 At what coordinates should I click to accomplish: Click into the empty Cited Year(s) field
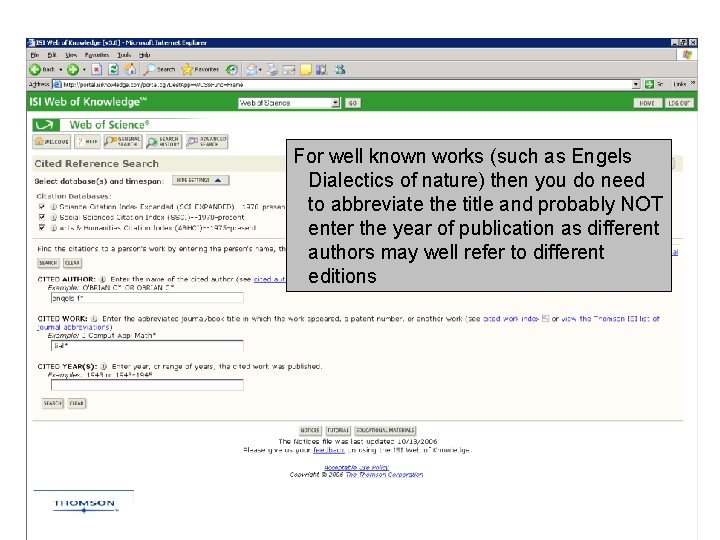point(147,385)
